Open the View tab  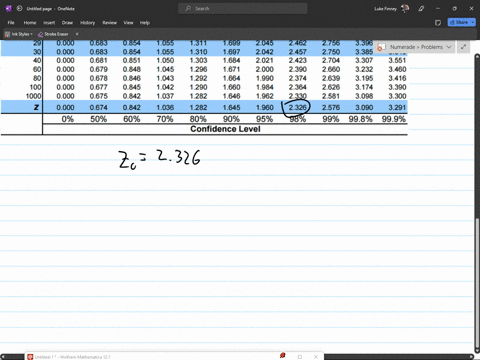[x=128, y=23]
